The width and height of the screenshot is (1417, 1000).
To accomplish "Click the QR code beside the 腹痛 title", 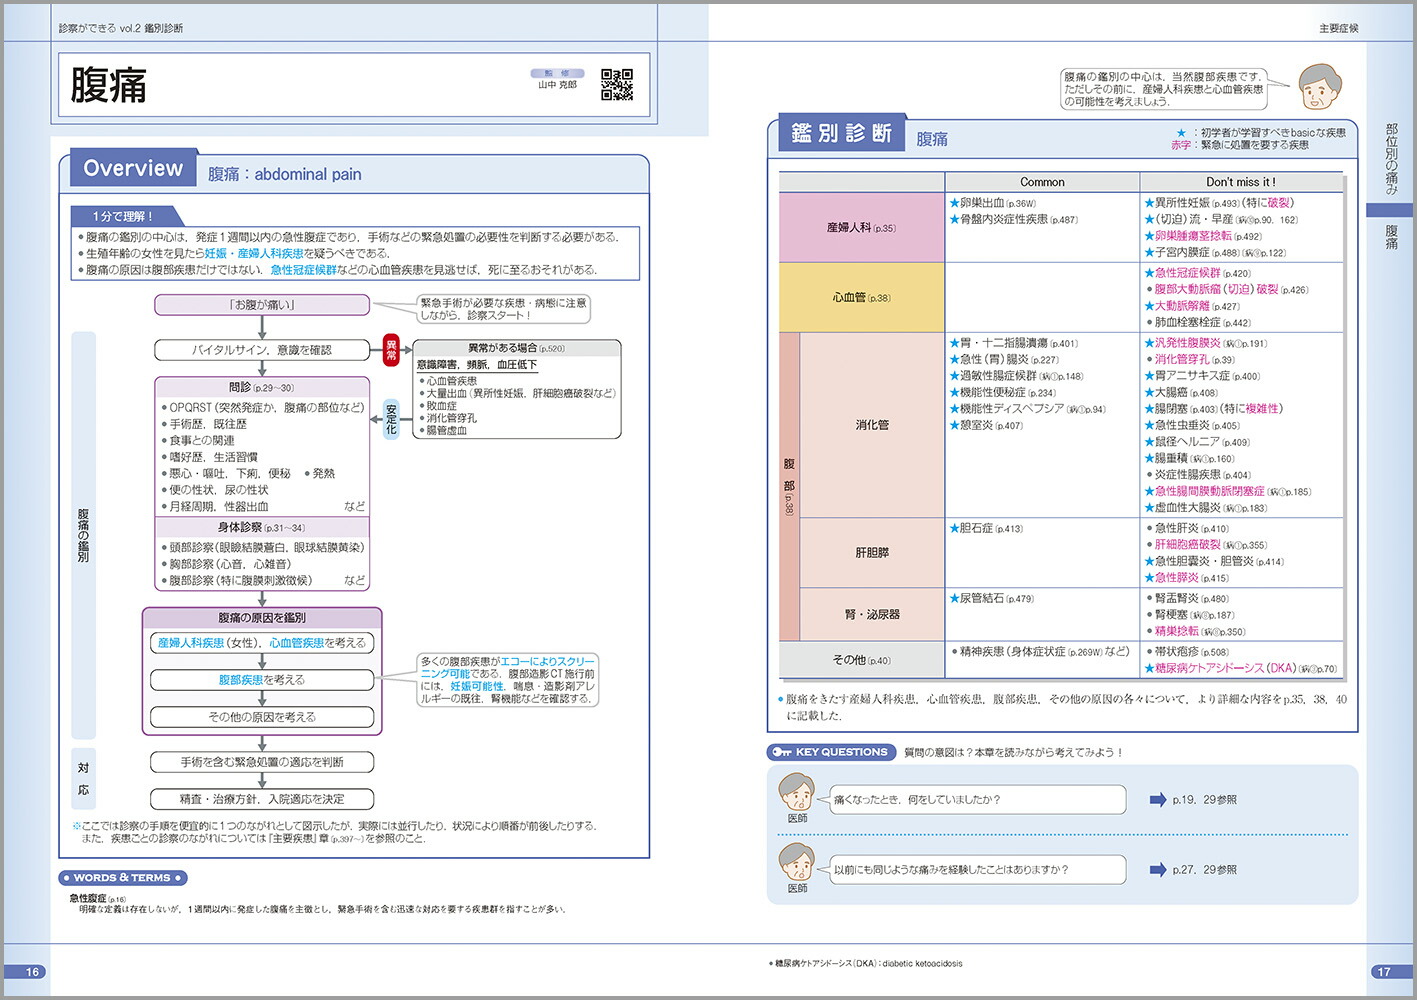I will (x=616, y=85).
